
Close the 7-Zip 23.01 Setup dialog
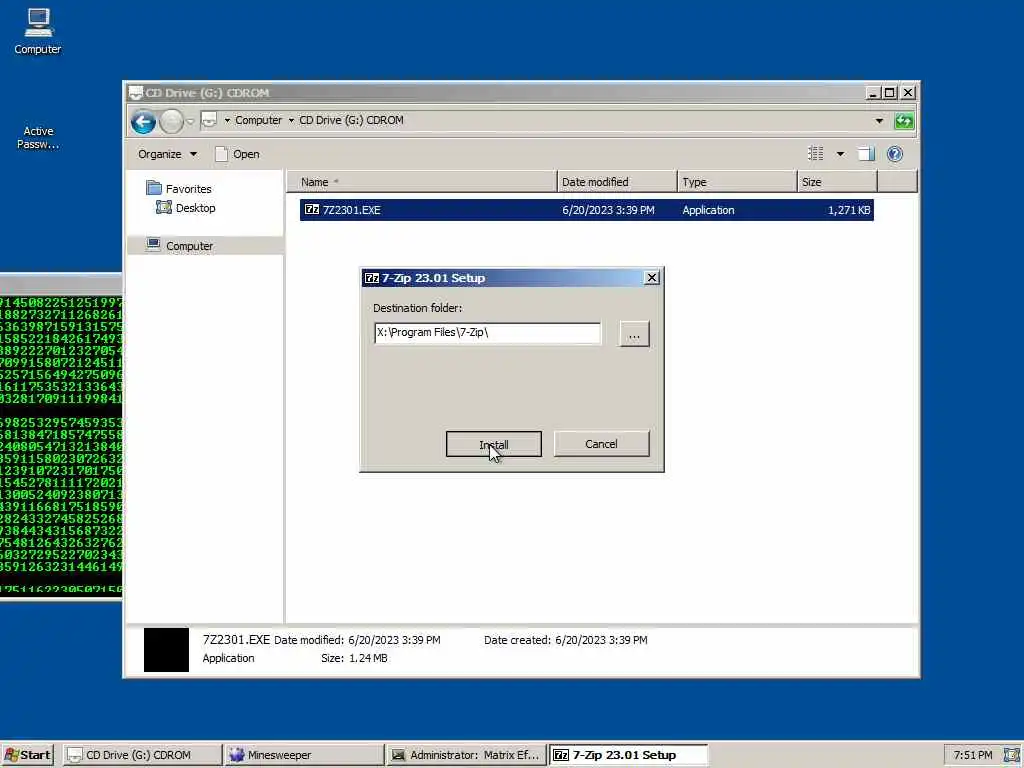[652, 278]
